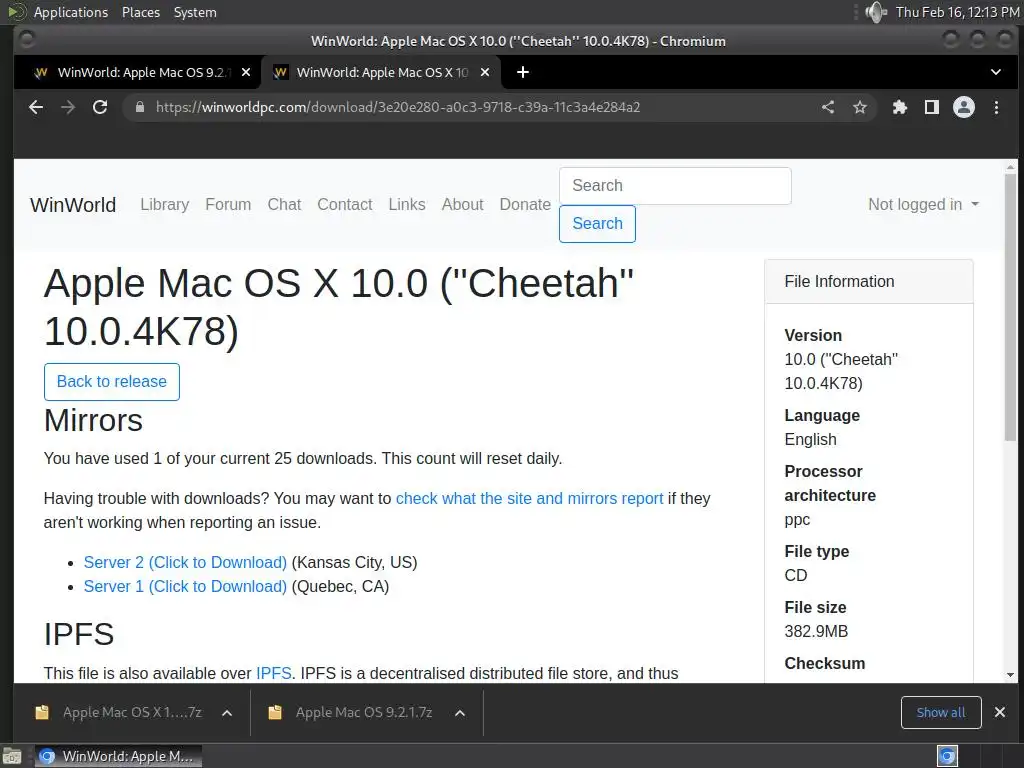Image resolution: width=1024 pixels, height=768 pixels.
Task: Open the Extensions puzzle icon
Action: click(x=900, y=107)
